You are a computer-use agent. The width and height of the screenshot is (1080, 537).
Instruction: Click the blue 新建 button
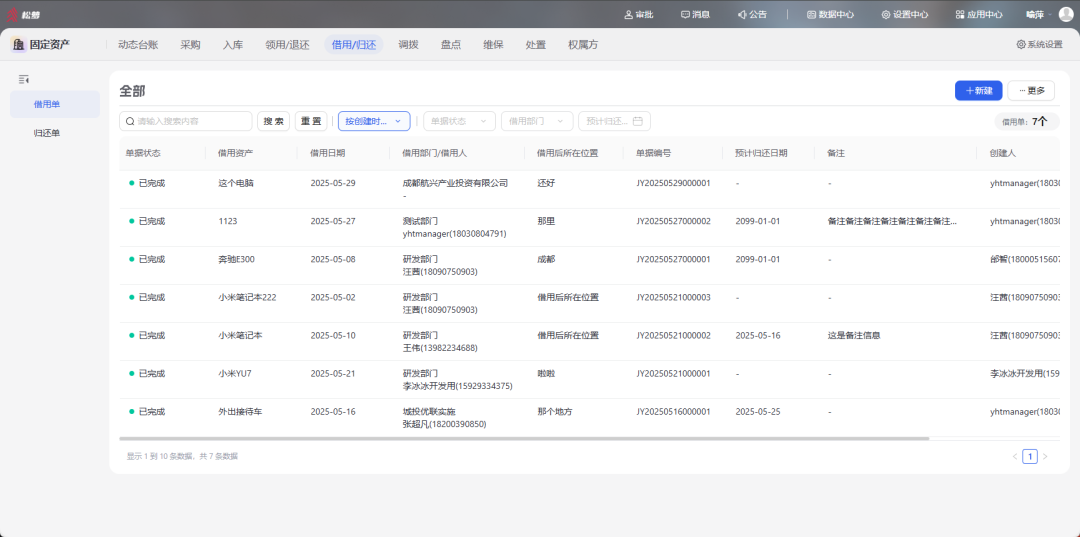978,91
